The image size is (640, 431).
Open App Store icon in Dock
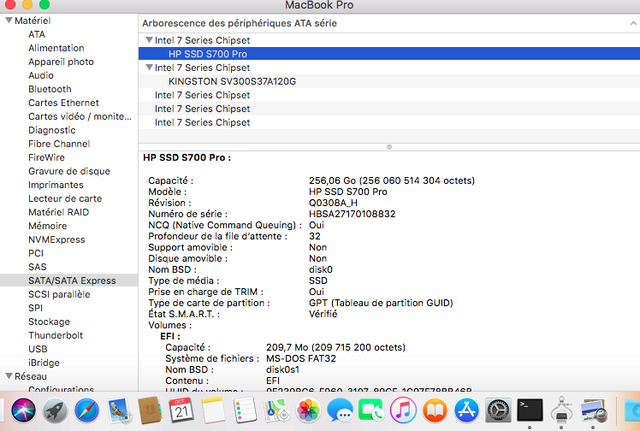pyautogui.click(x=467, y=410)
